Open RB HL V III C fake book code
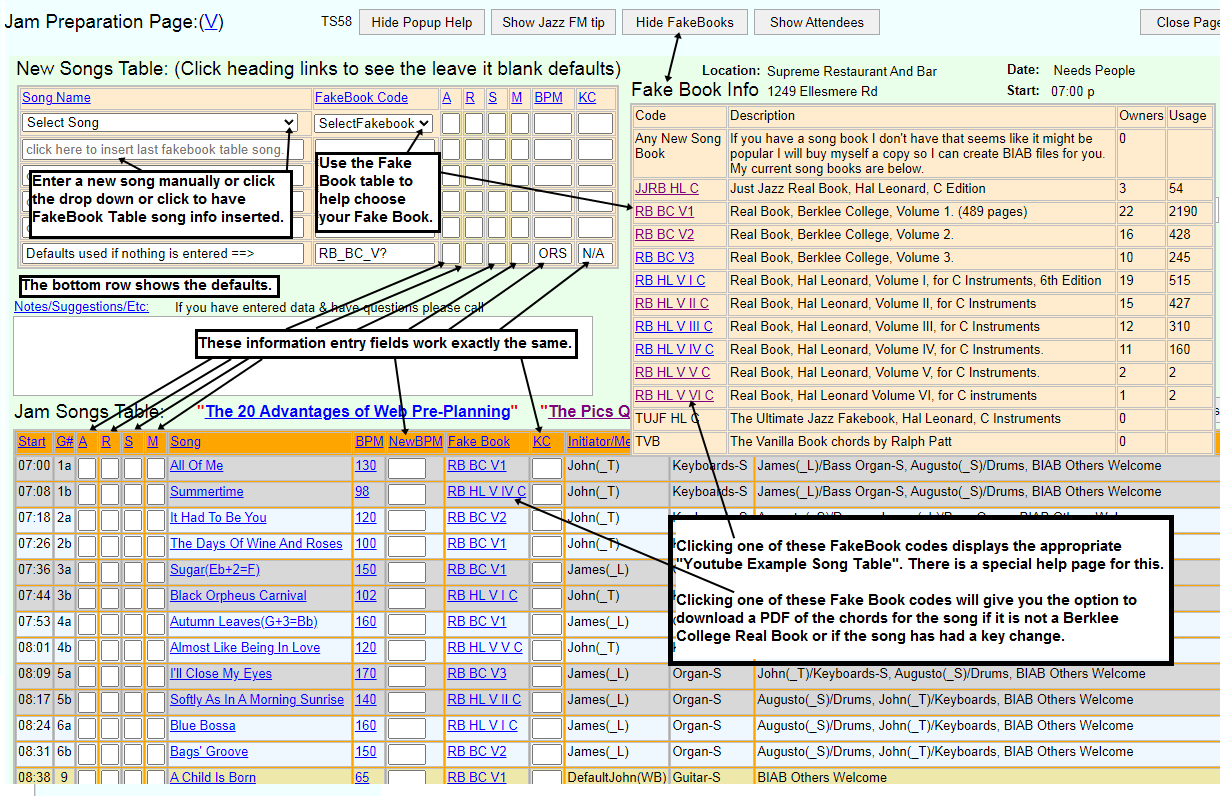The height and width of the screenshot is (808, 1220). (674, 327)
